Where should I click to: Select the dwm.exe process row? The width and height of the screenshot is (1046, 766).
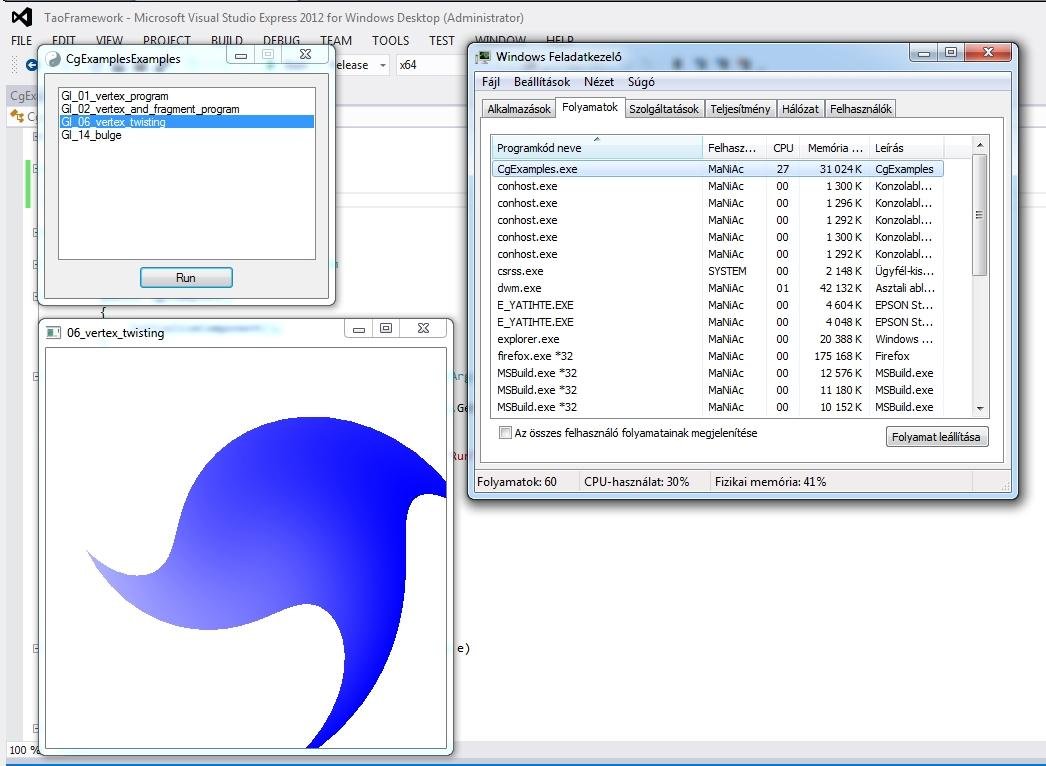click(718, 288)
